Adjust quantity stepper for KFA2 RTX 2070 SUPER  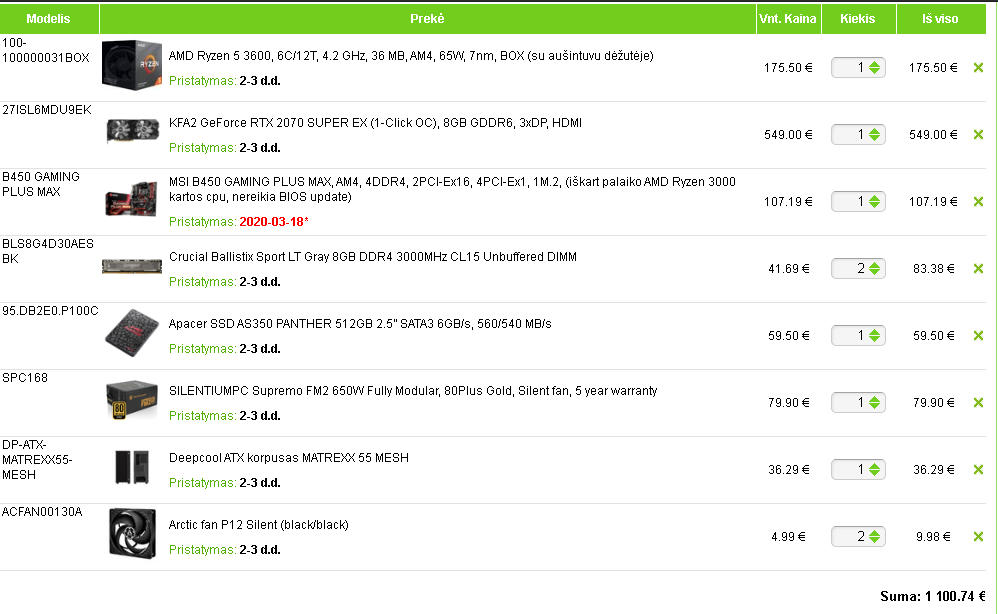(875, 134)
